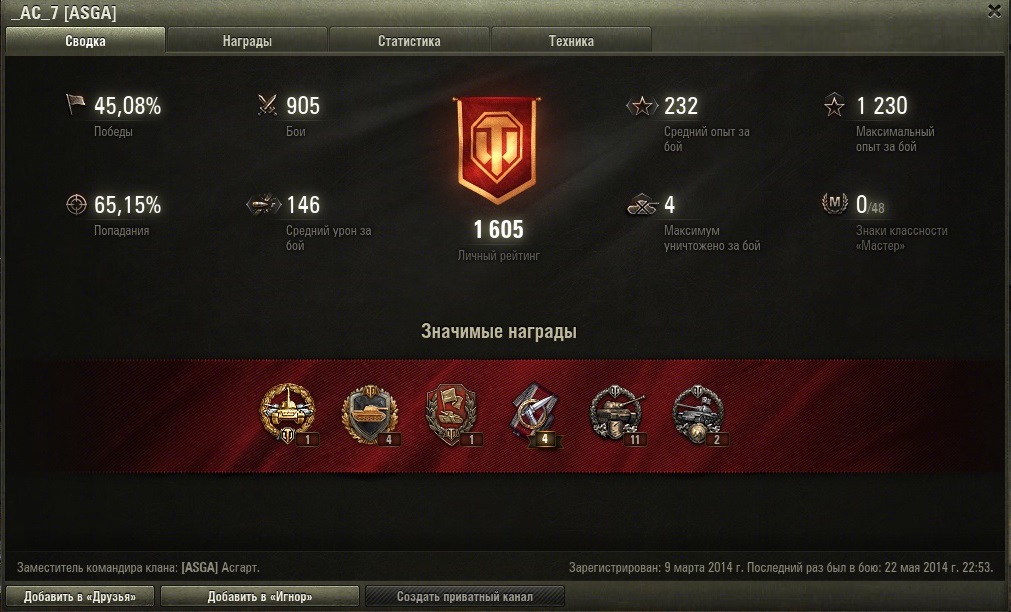Click the maximum experience star icon

coord(834,105)
